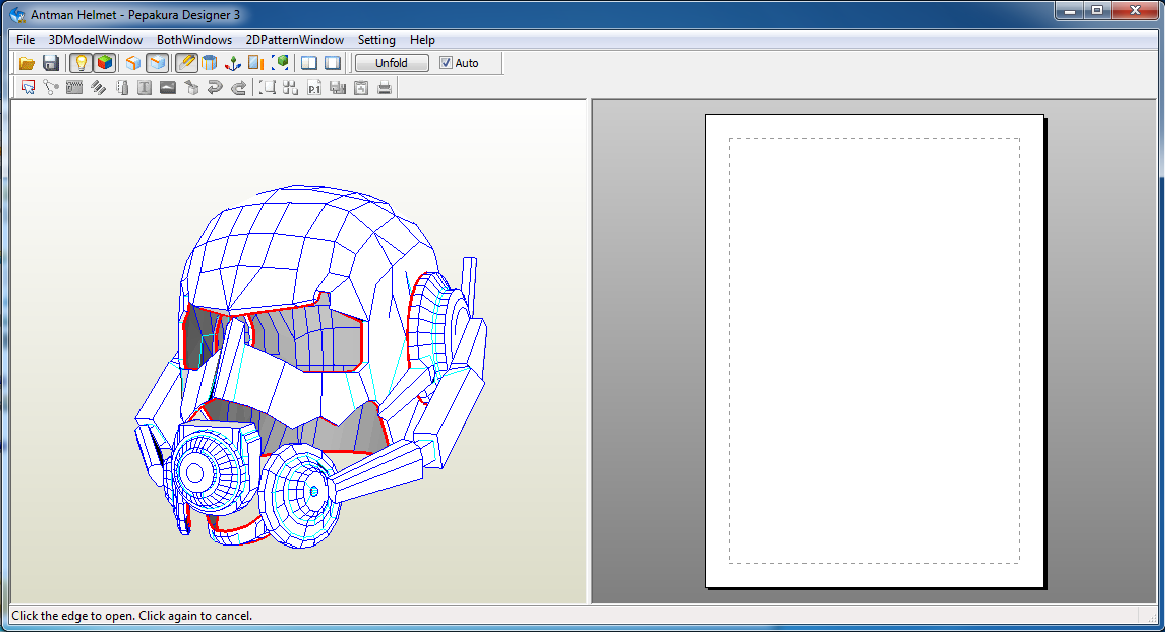Click the blue sheet with orange bar icon
Screen dimensions: 1165x632
256,63
